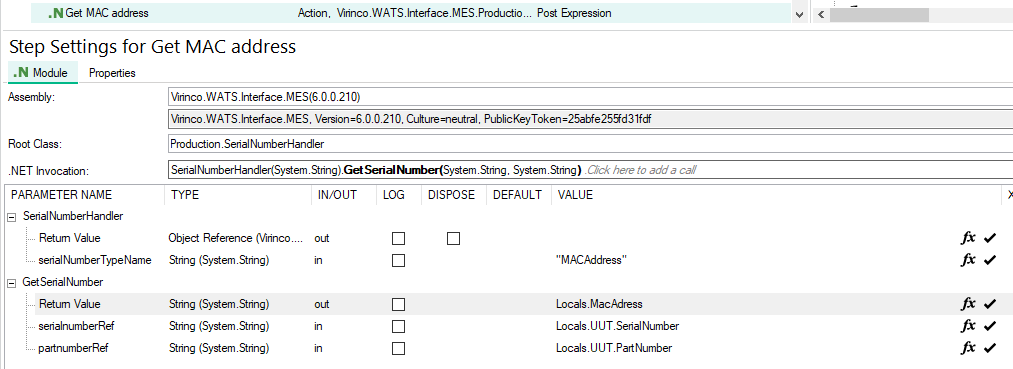Click the DISPOSE column header
This screenshot has width=1013, height=369.
(x=451, y=195)
